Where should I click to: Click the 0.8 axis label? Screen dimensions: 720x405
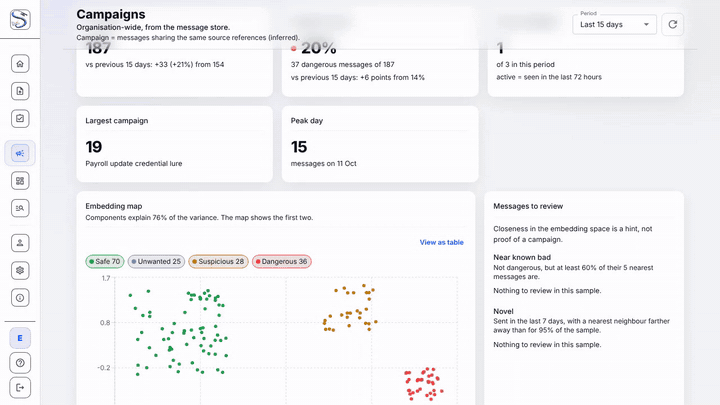(105, 323)
